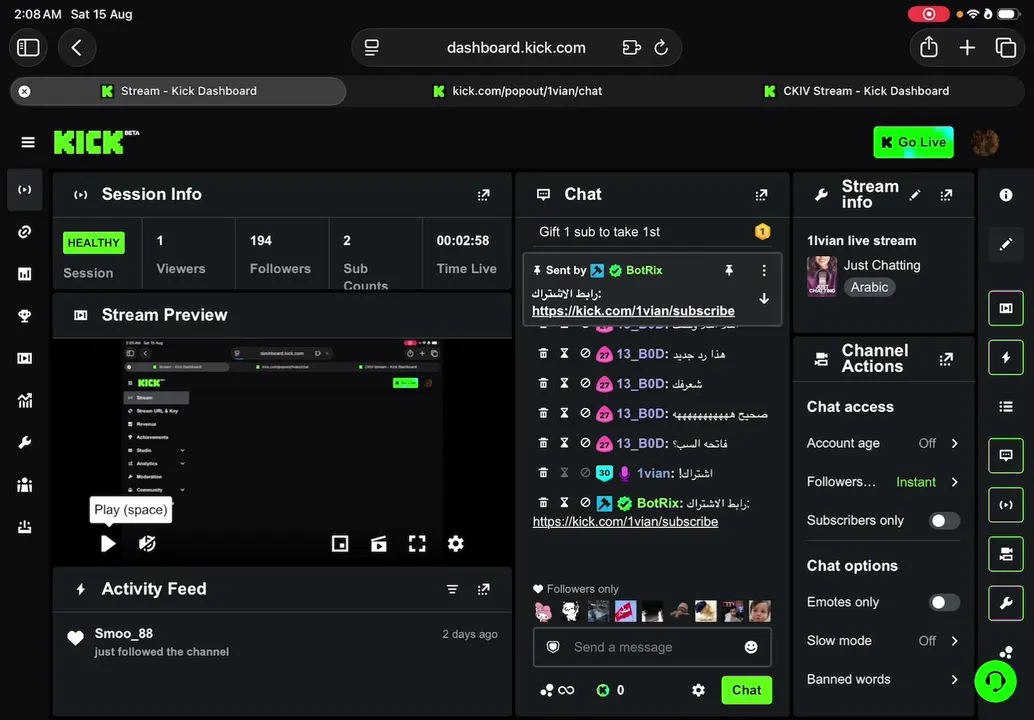Screen dimensions: 1034x720
Task: Open the Moderation wrench icon in left sidebar
Action: tap(24, 442)
